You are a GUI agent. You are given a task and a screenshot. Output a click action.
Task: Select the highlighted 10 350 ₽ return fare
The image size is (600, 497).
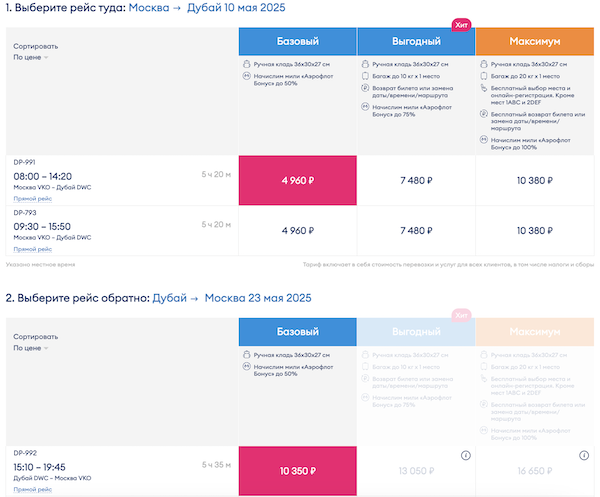297,471
